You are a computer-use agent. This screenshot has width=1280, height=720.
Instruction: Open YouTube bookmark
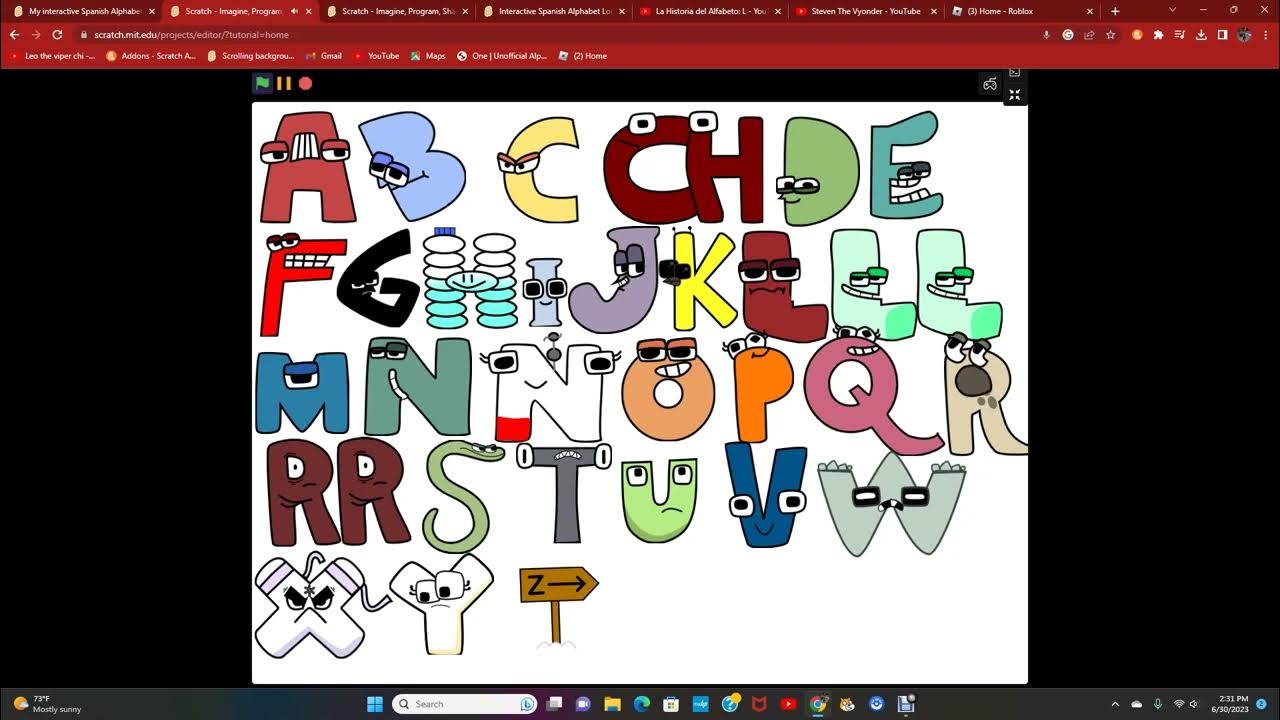[x=376, y=56]
